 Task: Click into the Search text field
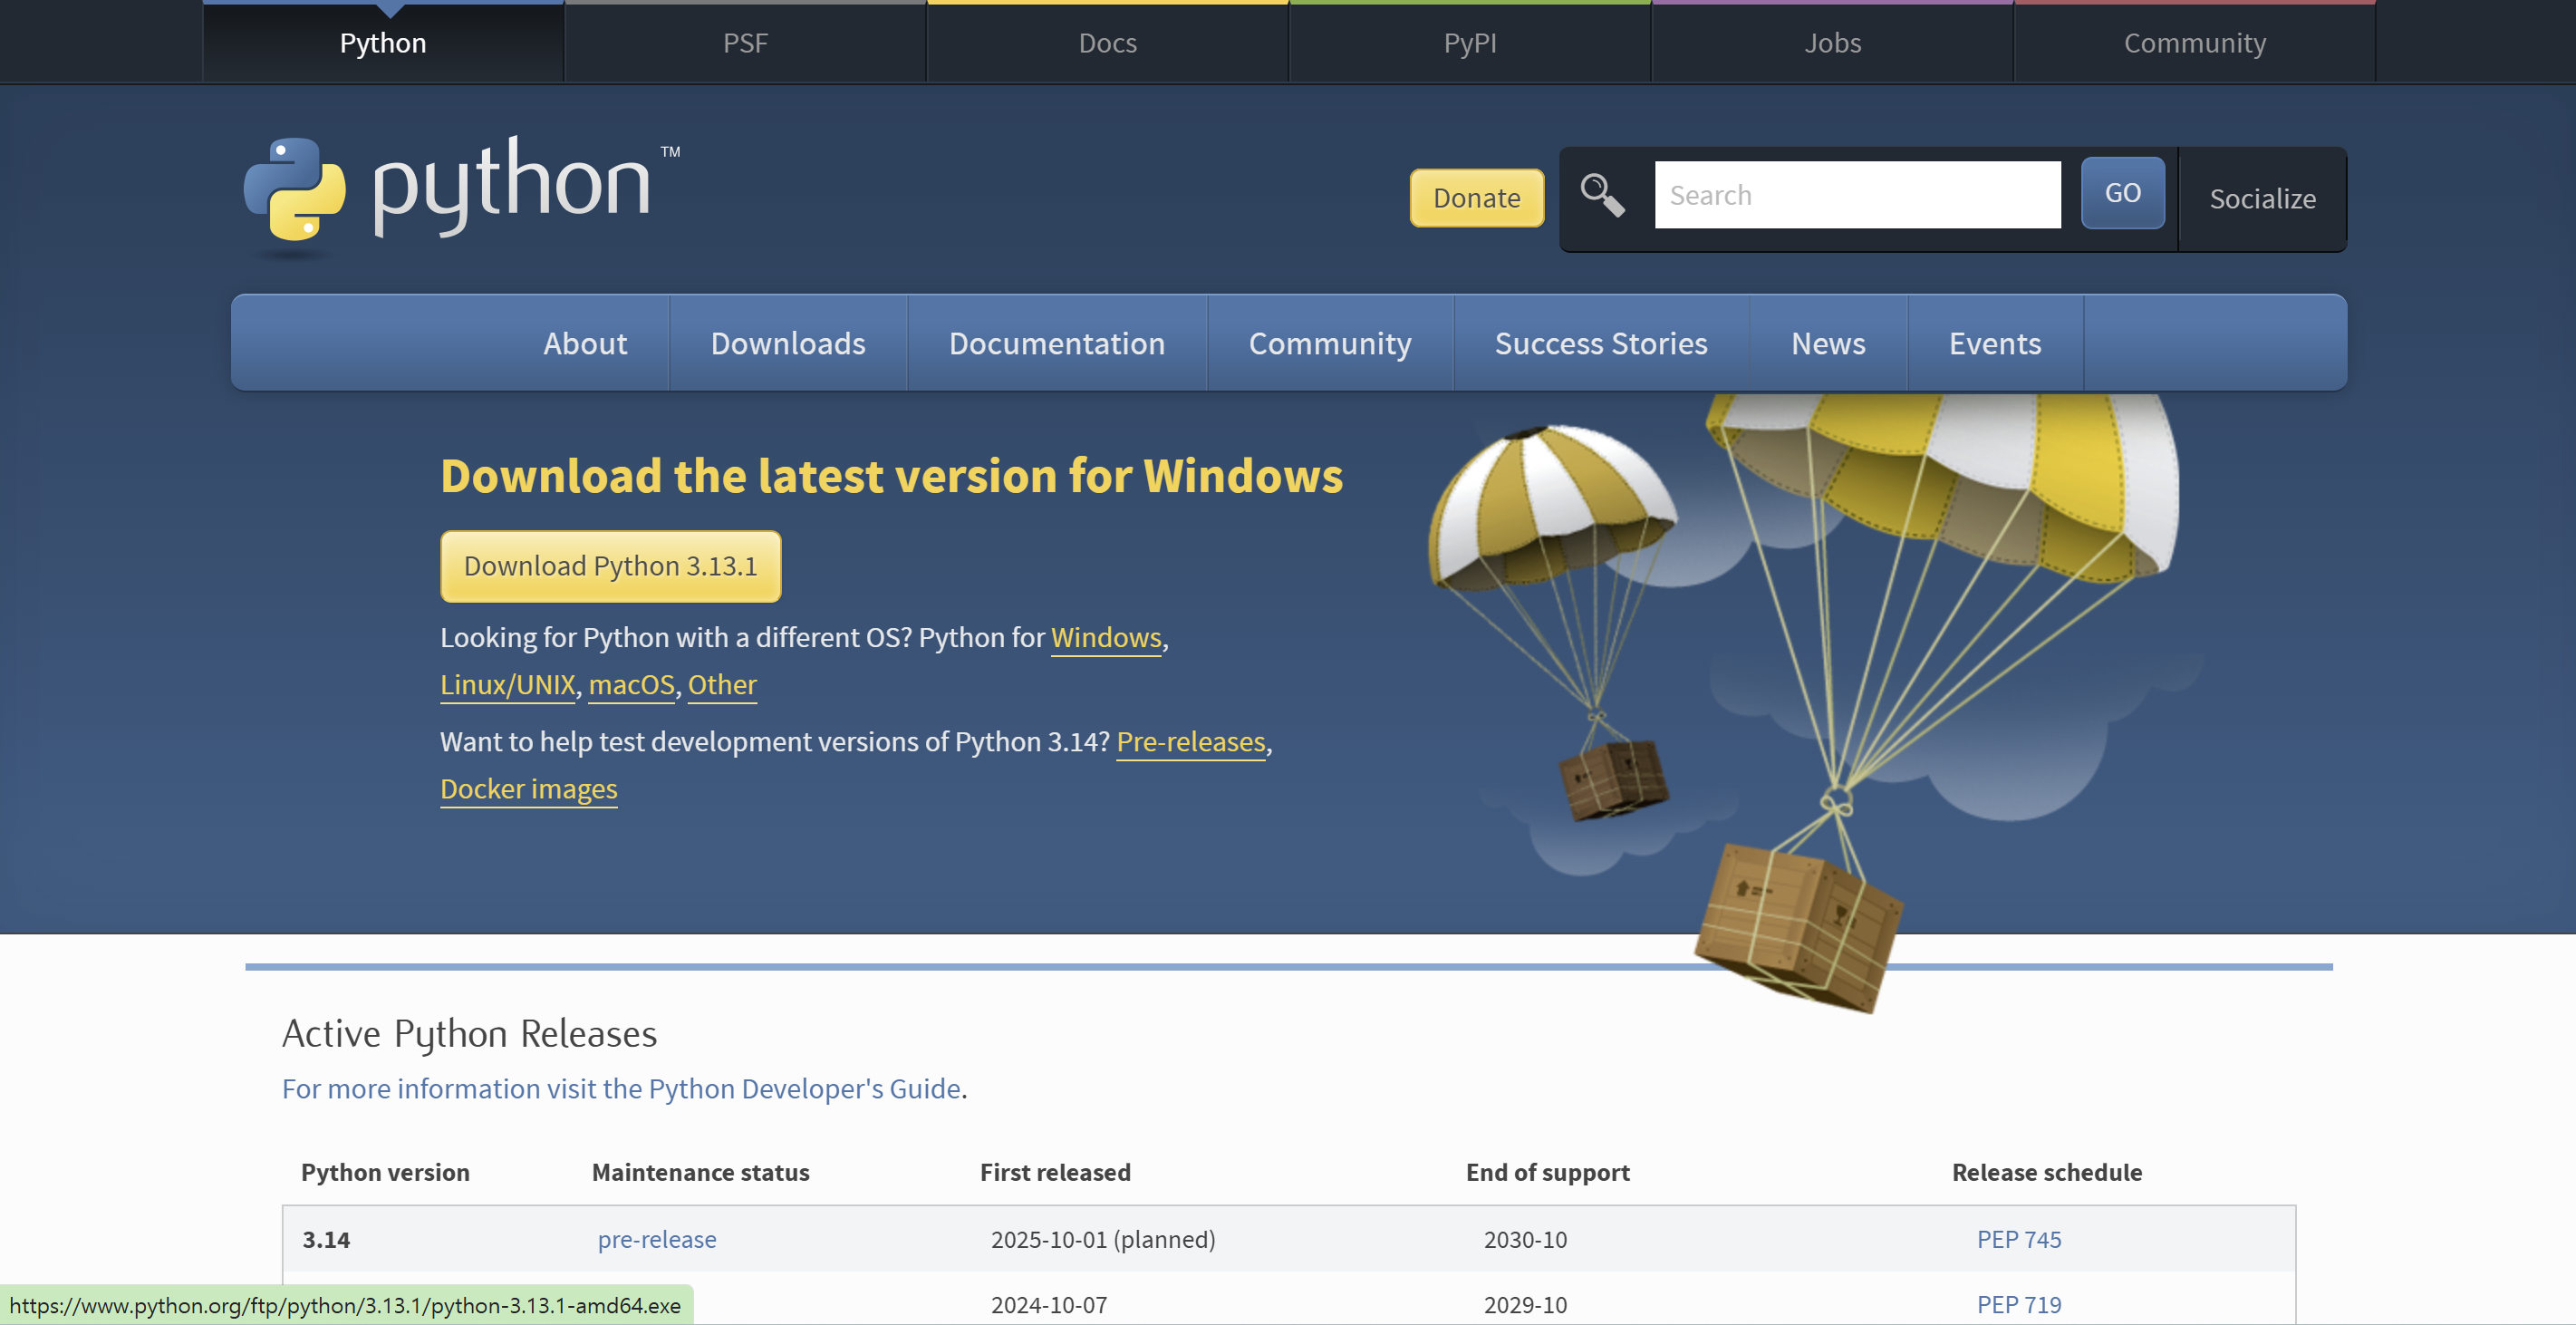click(x=1856, y=195)
